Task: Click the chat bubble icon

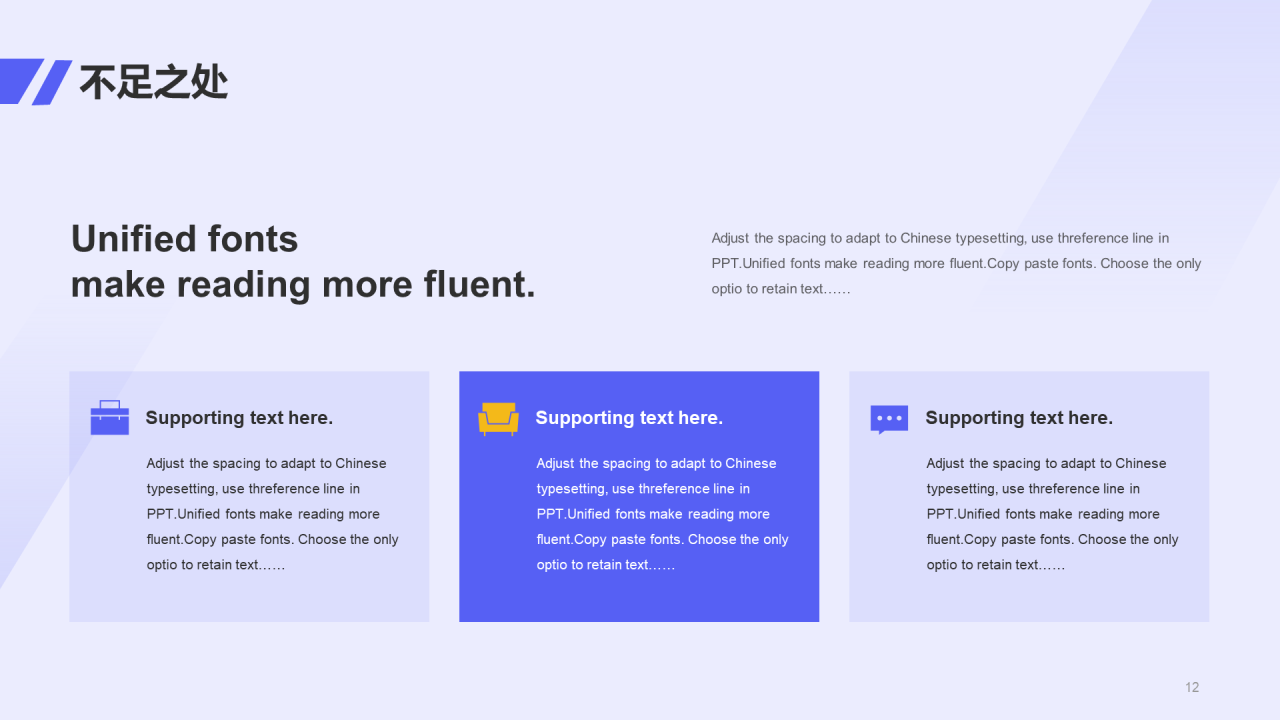Action: coord(889,419)
